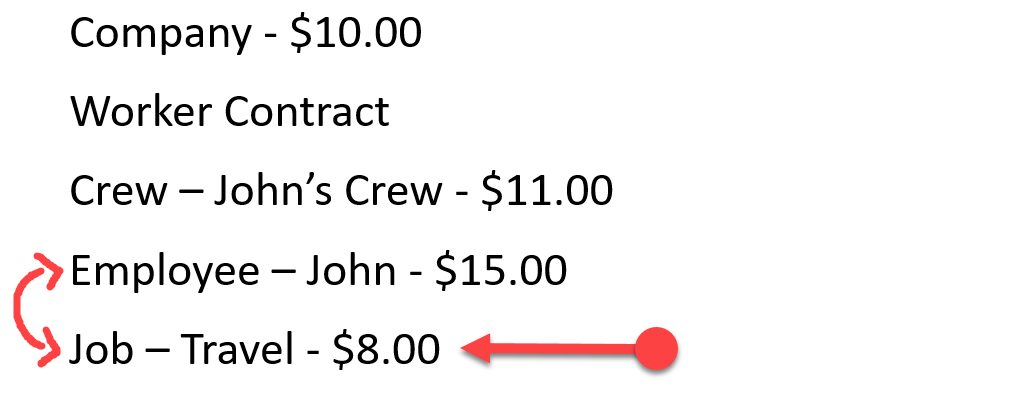Select the $15.00 employee rate
This screenshot has width=1021, height=402.
point(501,270)
